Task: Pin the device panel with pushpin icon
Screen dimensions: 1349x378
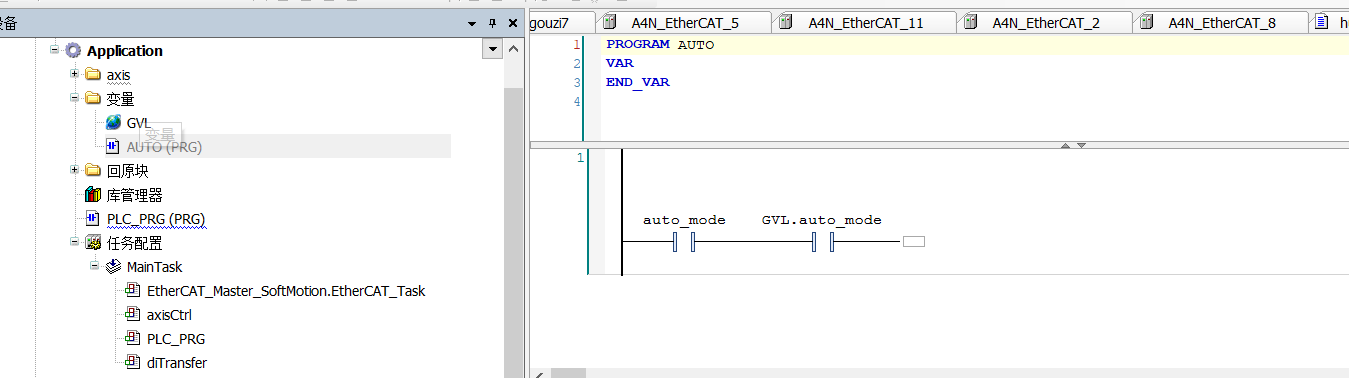Action: pyautogui.click(x=492, y=22)
